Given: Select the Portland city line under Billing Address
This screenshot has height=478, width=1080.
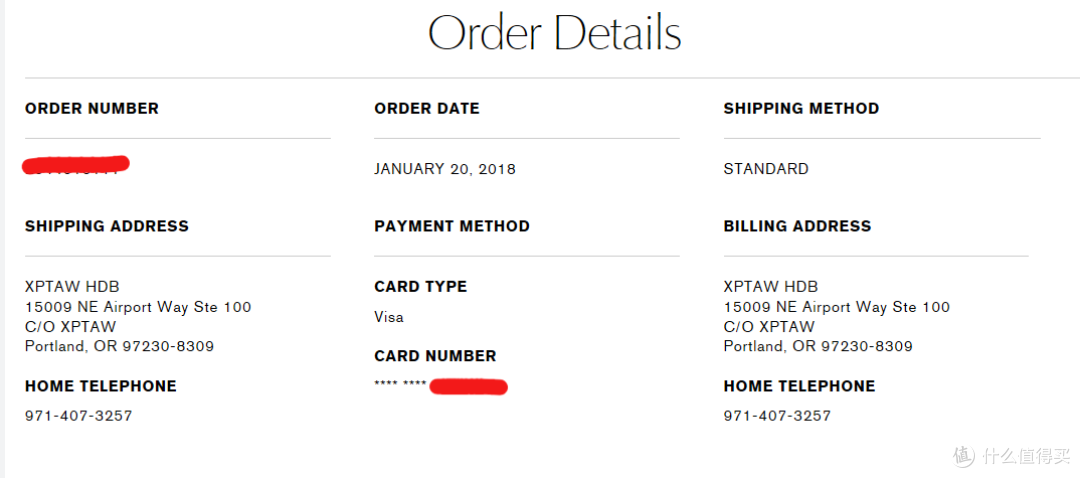Looking at the screenshot, I should [818, 347].
